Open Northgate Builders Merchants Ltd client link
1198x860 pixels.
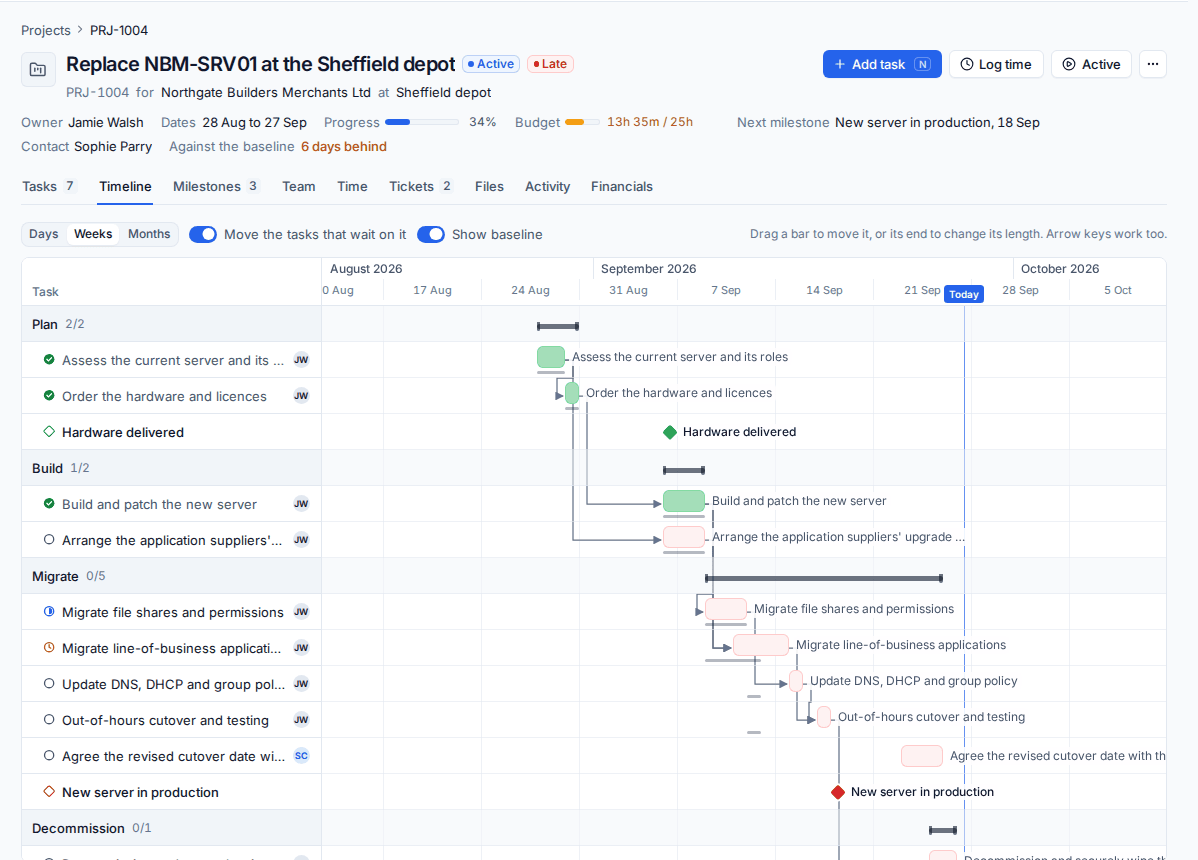tap(266, 92)
